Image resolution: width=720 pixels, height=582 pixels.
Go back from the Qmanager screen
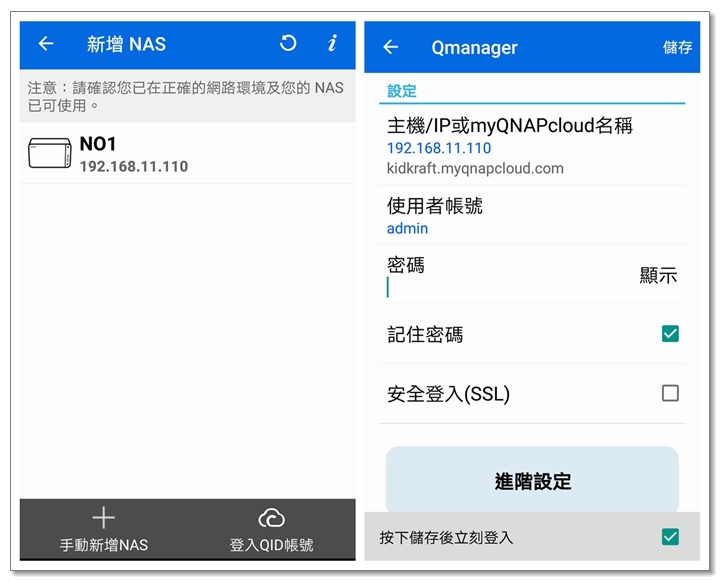[390, 46]
